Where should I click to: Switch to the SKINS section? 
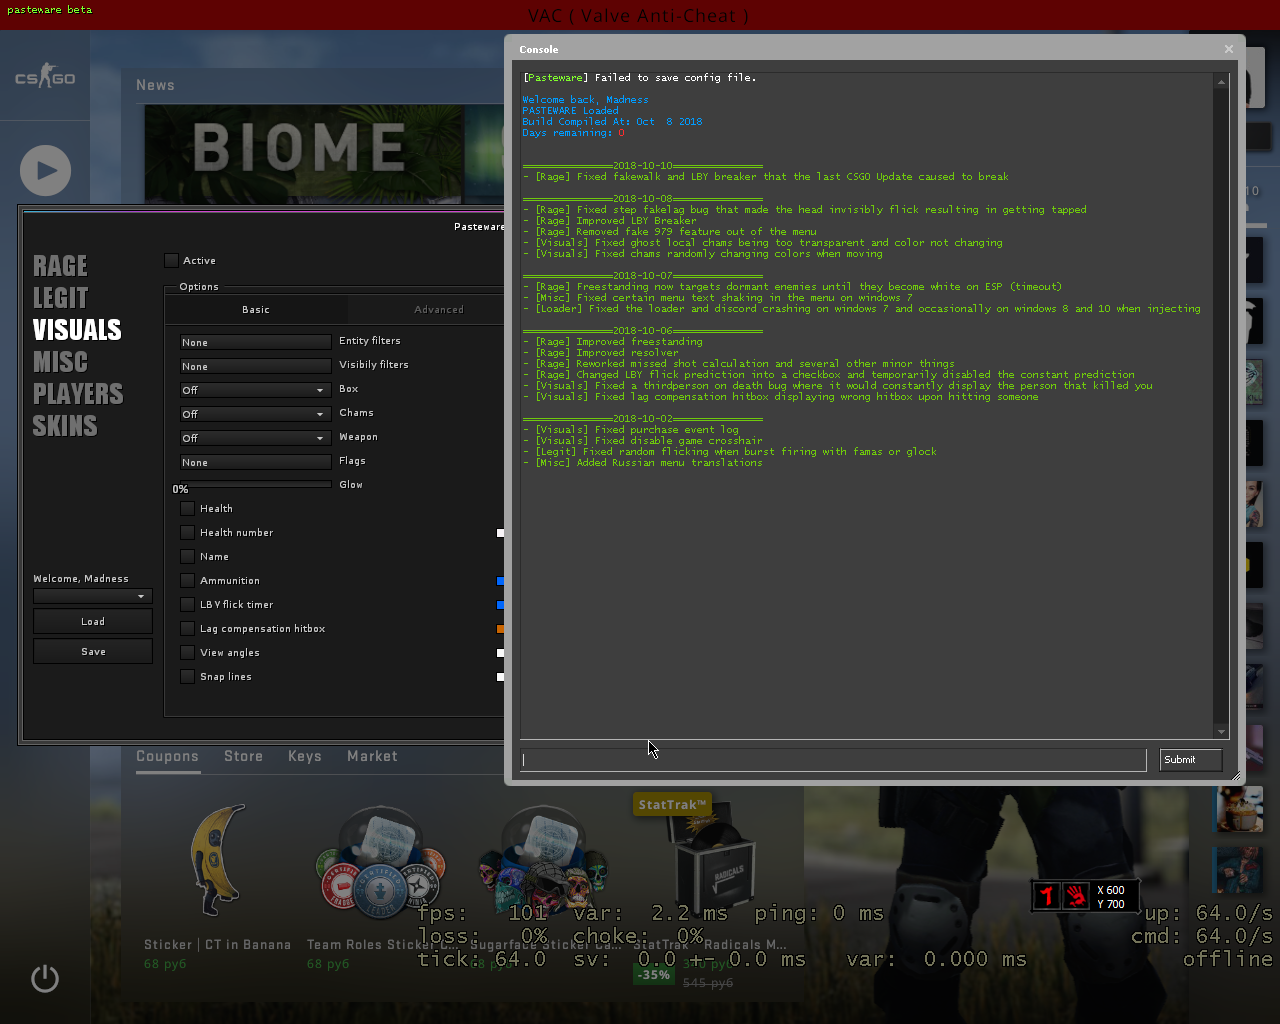pyautogui.click(x=65, y=426)
